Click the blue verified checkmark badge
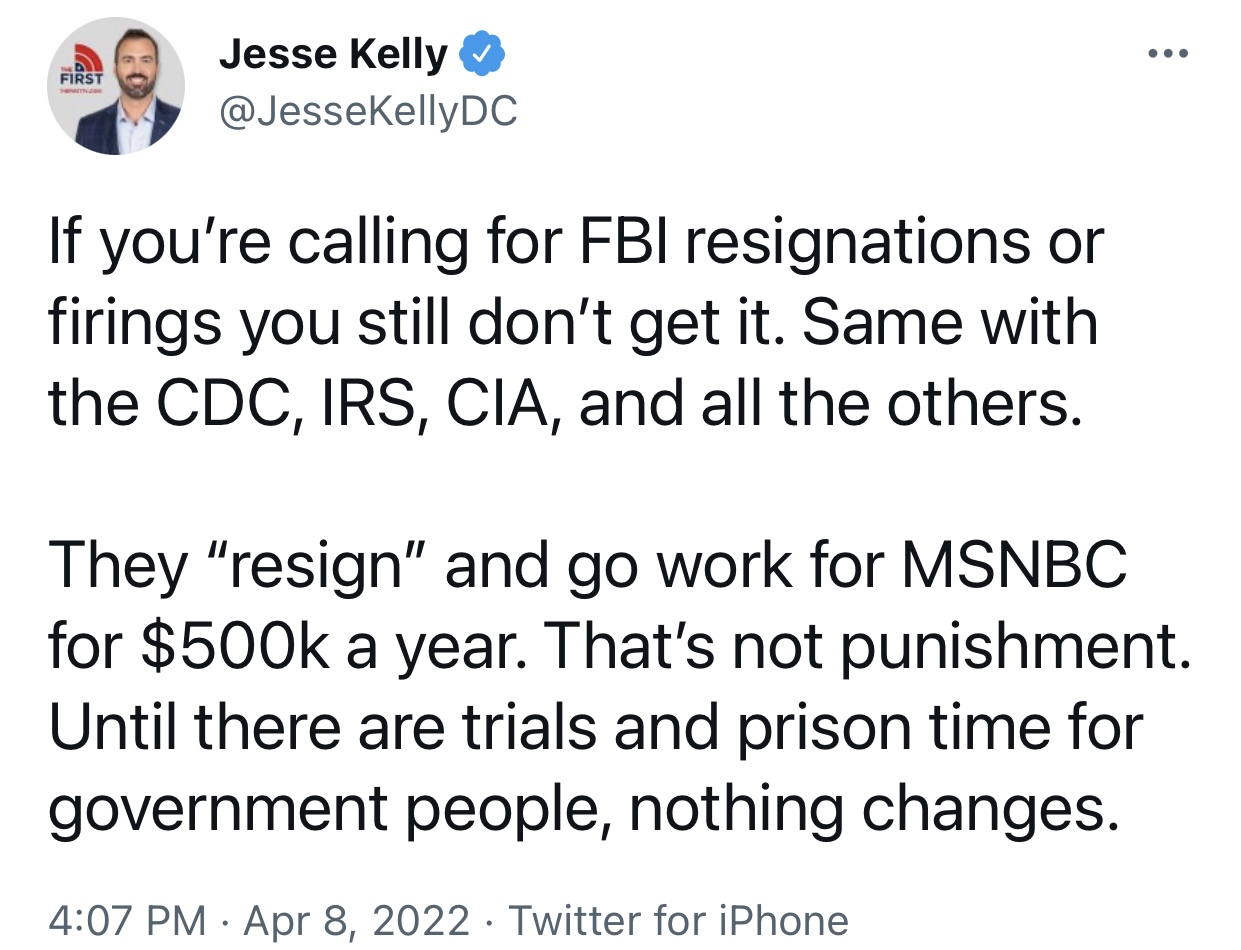The image size is (1241, 950). tap(482, 55)
